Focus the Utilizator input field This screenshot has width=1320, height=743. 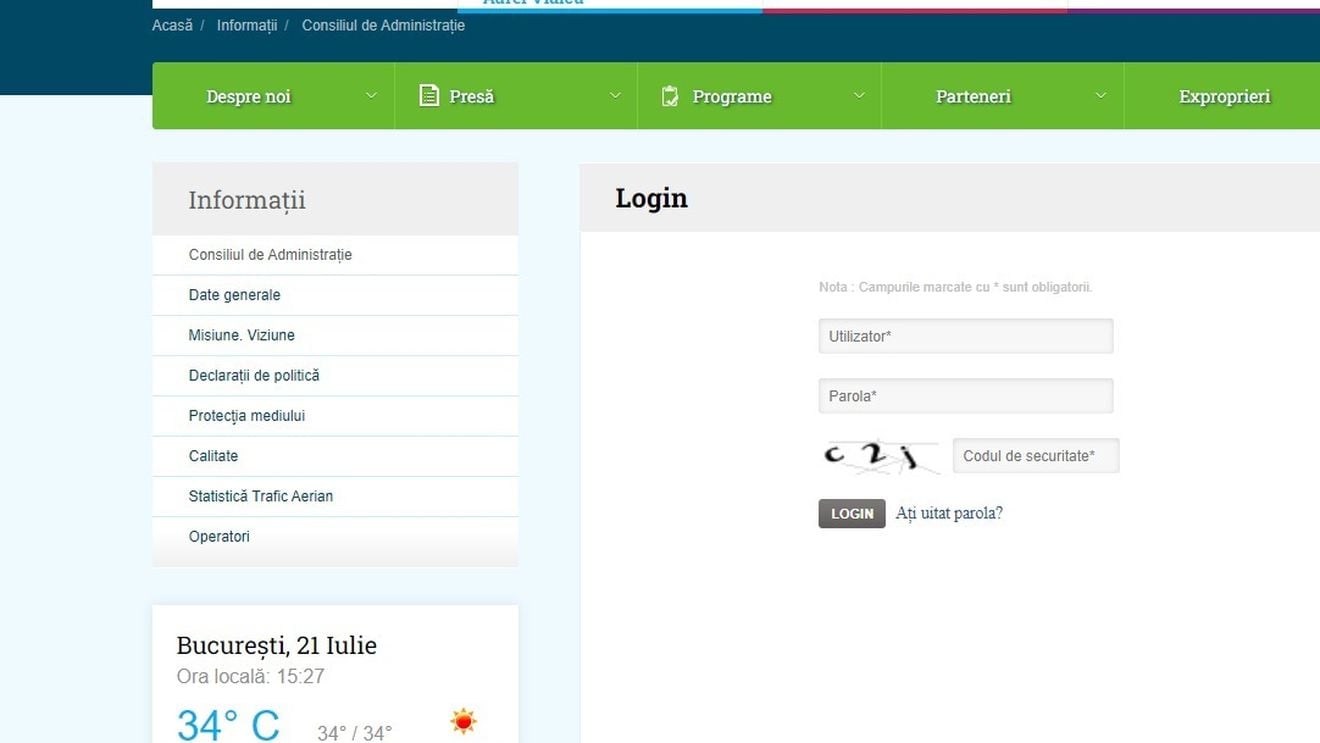tap(965, 336)
